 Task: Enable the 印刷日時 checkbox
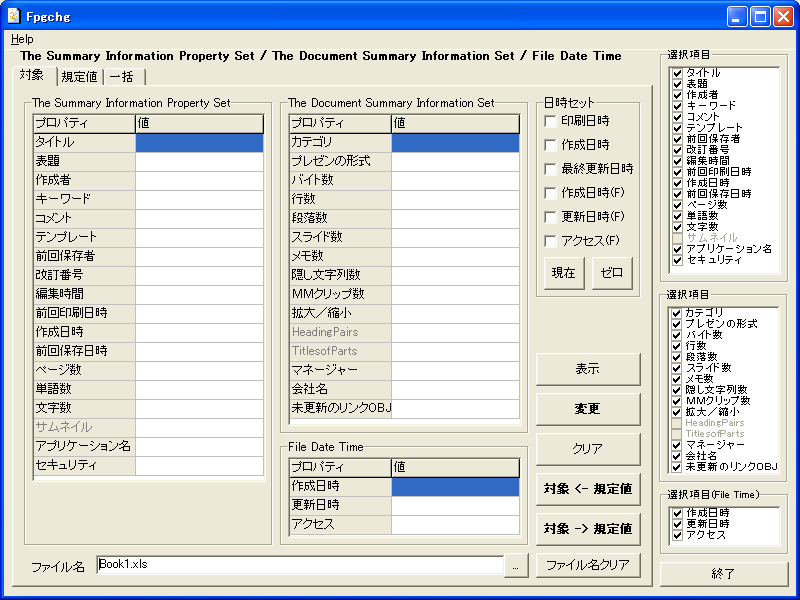(x=550, y=121)
